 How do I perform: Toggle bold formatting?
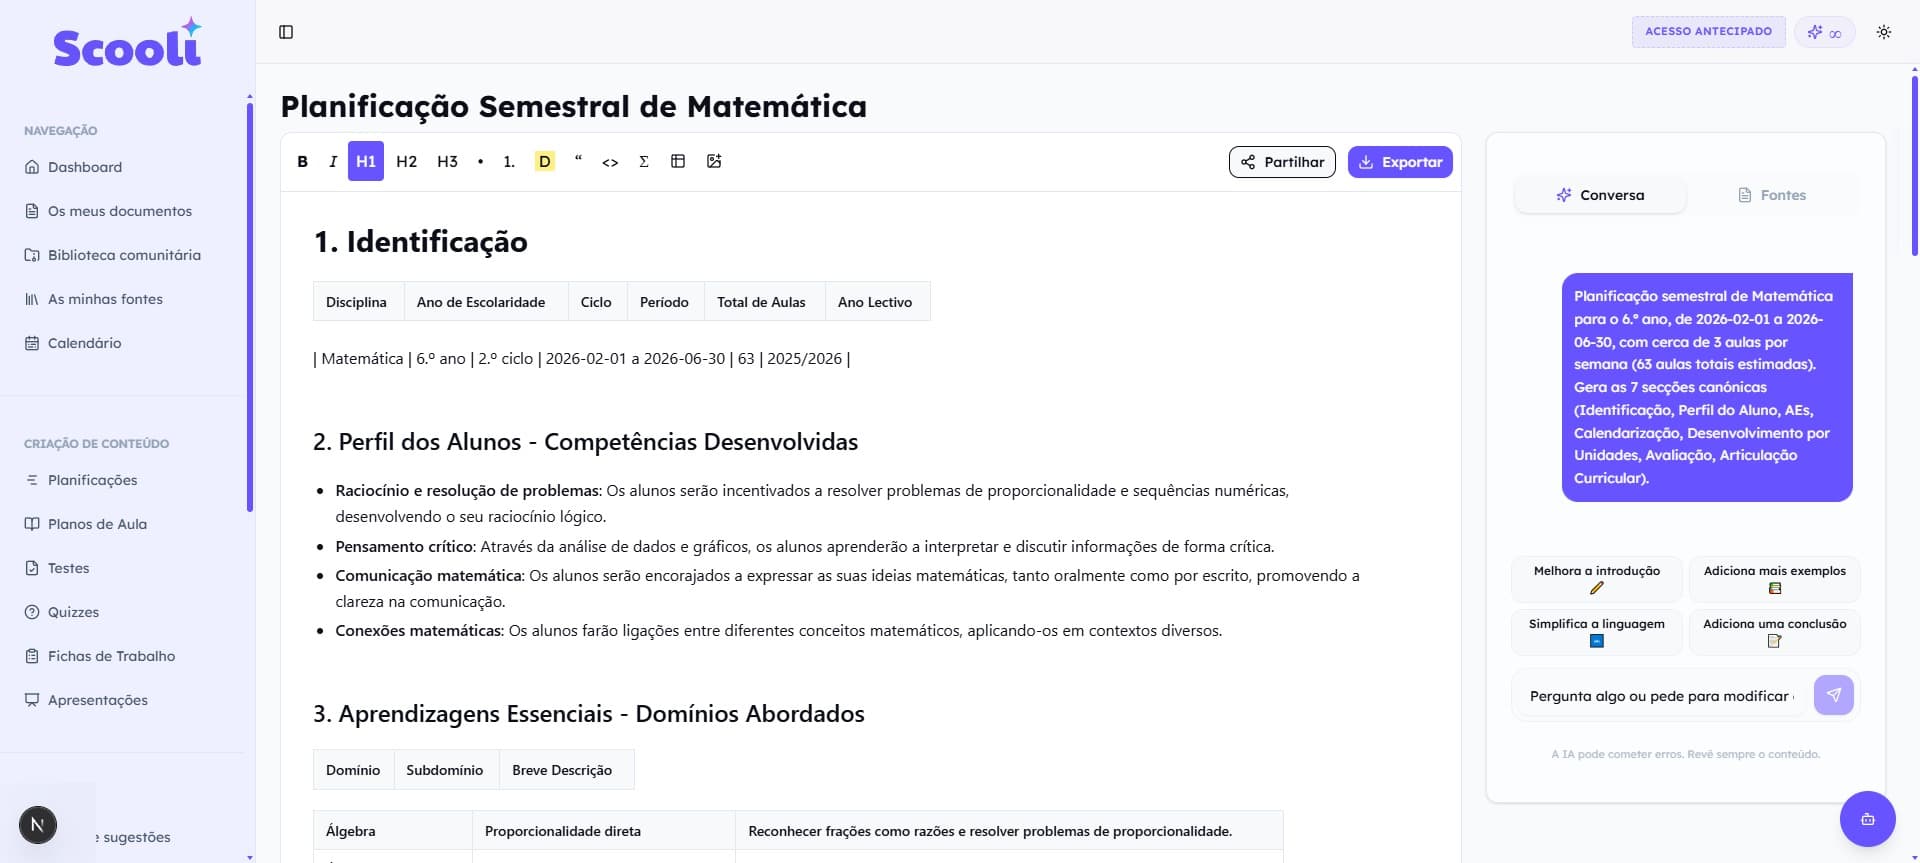pos(302,161)
